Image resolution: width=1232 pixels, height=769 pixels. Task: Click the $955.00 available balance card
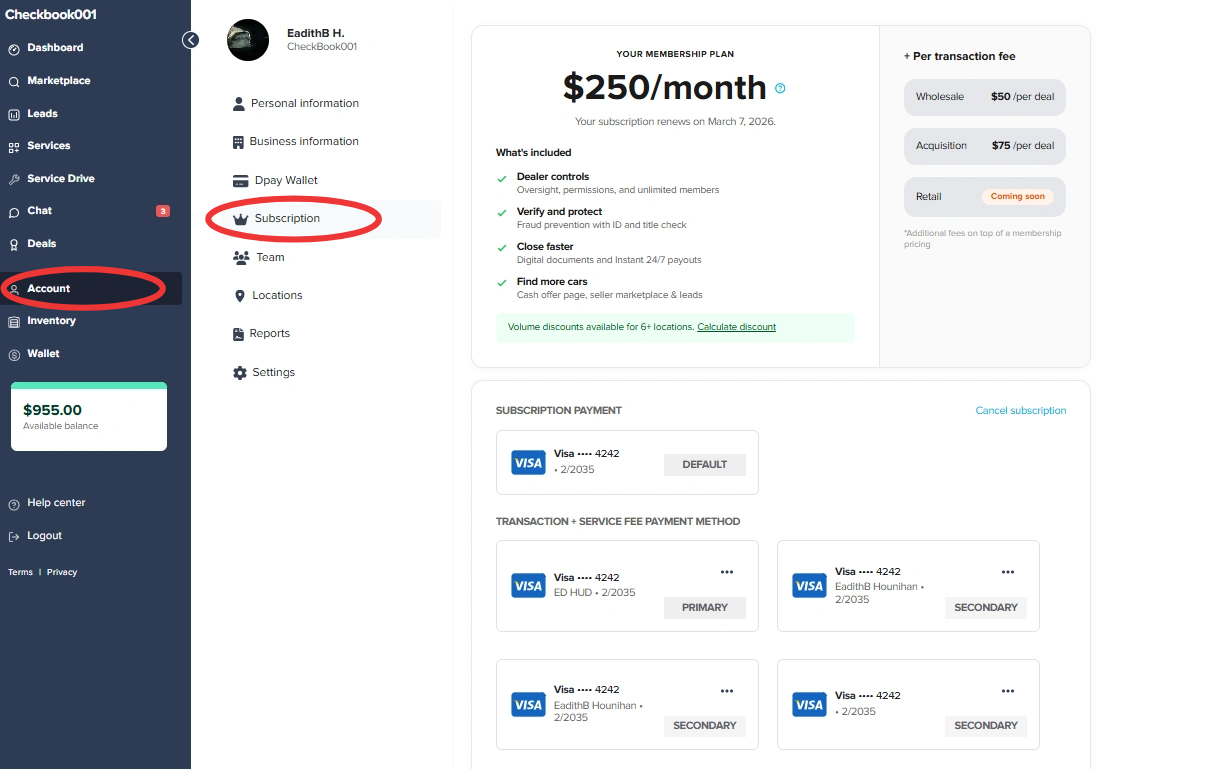point(89,416)
